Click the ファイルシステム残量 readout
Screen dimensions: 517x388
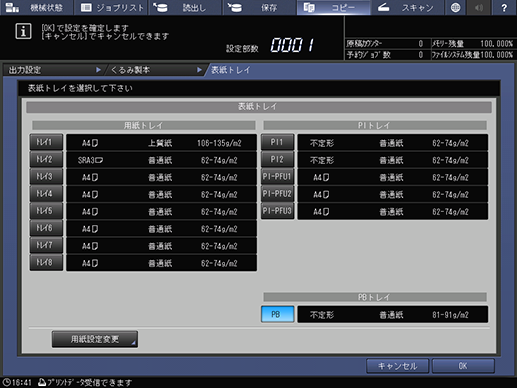pos(472,55)
